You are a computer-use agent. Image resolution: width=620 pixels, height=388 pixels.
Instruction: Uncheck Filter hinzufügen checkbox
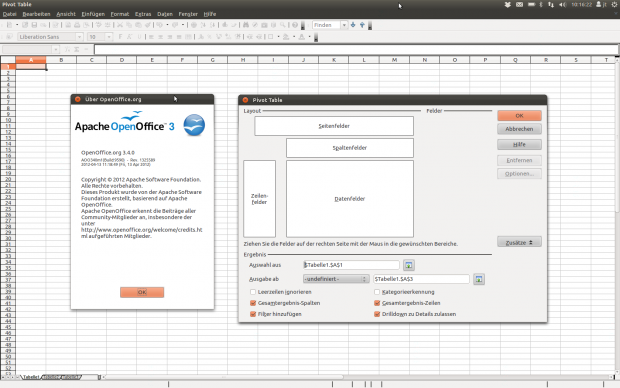[x=253, y=314]
